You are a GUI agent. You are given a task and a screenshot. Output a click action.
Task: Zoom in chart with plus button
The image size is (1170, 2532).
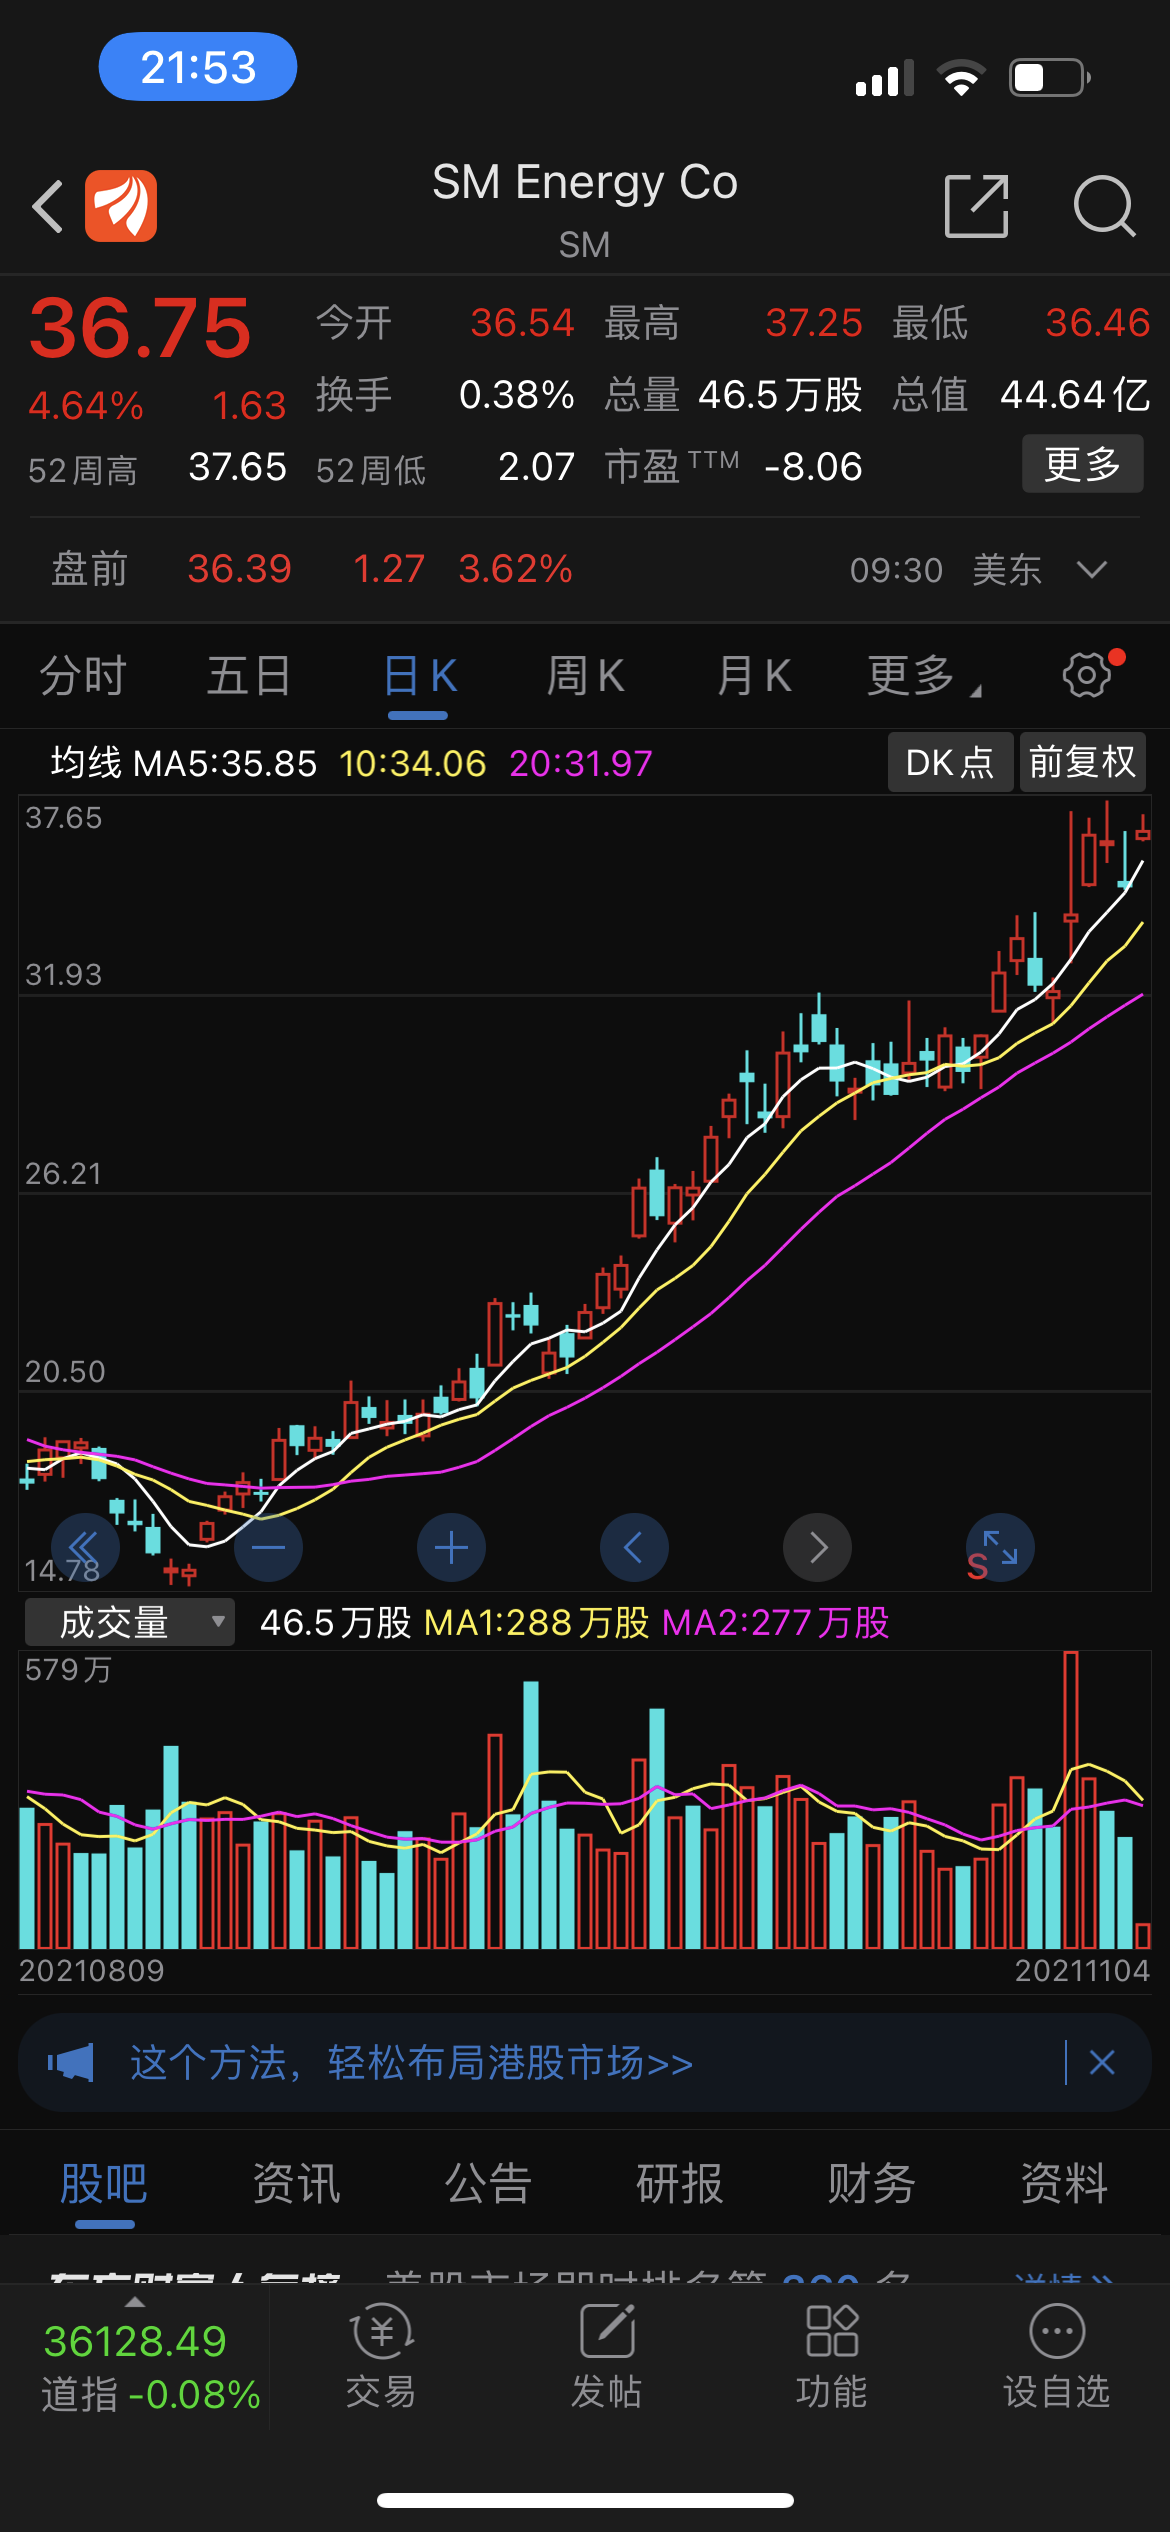451,1548
